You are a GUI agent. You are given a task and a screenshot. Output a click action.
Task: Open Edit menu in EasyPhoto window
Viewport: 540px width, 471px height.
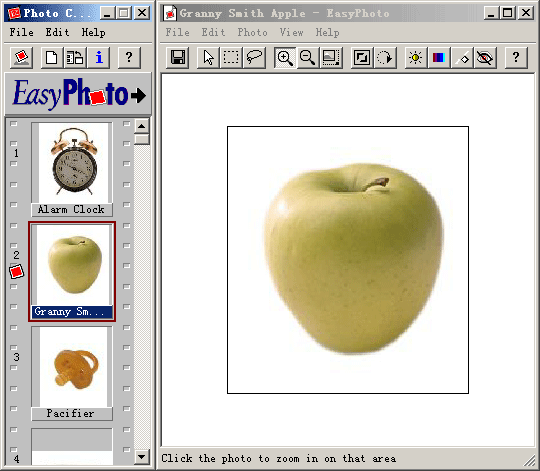(x=213, y=32)
